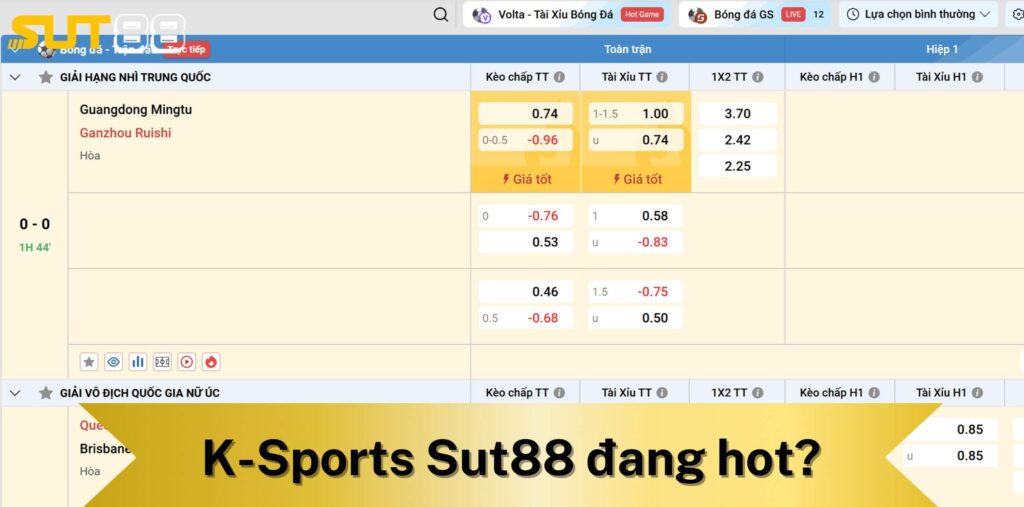Select over 1 odds 0.58

point(635,216)
